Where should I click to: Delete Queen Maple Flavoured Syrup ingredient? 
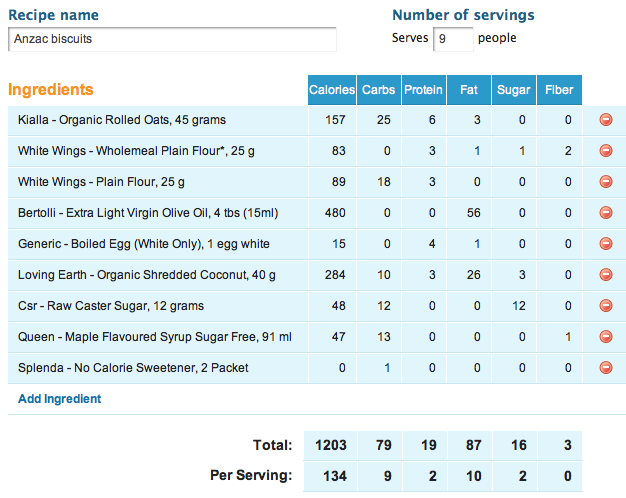point(606,337)
